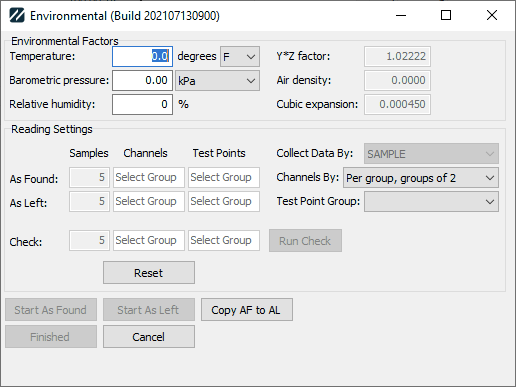Select As Left Test Points group field
Screen dimensions: 516x387
224,201
